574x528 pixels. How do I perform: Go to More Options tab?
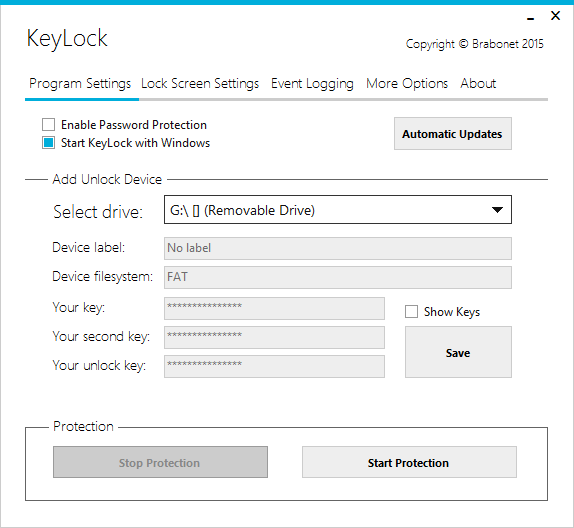(407, 83)
